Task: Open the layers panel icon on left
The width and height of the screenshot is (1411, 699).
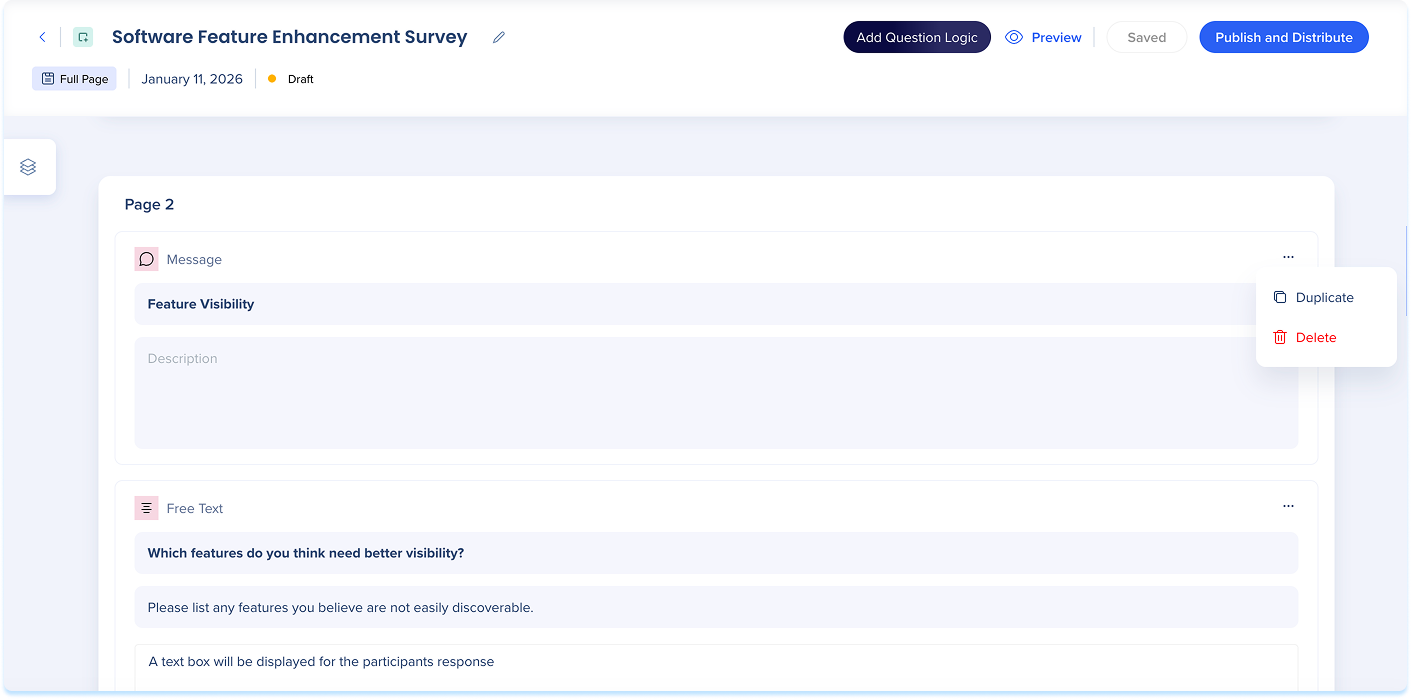Action: tap(28, 167)
